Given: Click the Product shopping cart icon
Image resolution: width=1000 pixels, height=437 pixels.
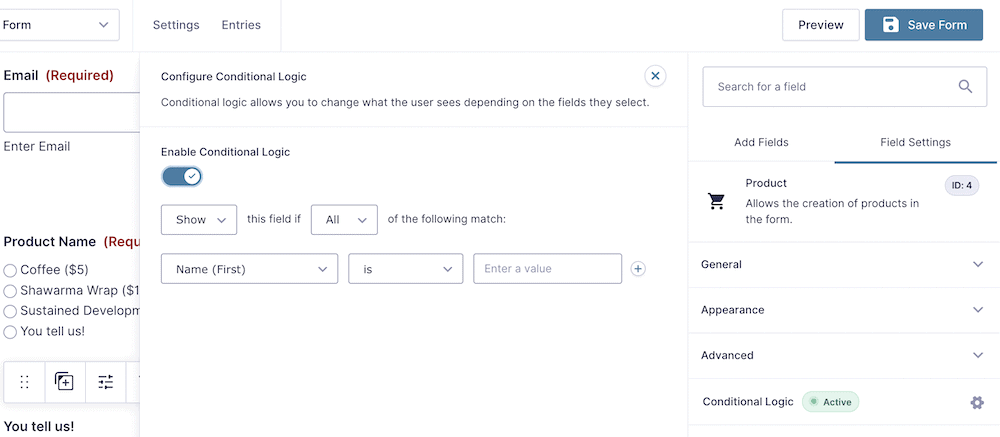Looking at the screenshot, I should pos(717,201).
